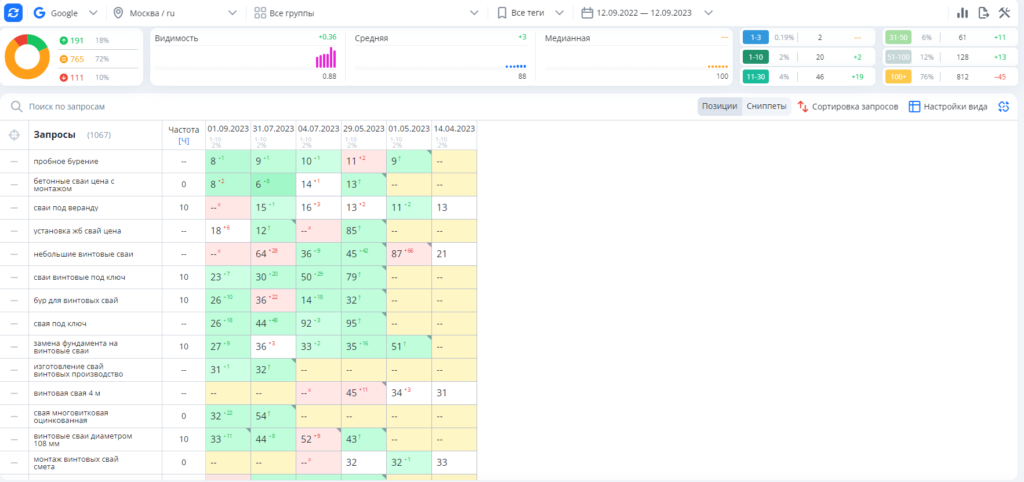Image resolution: width=1024 pixels, height=482 pixels.
Task: Click the Медианная metric value 100
Action: tap(722, 76)
